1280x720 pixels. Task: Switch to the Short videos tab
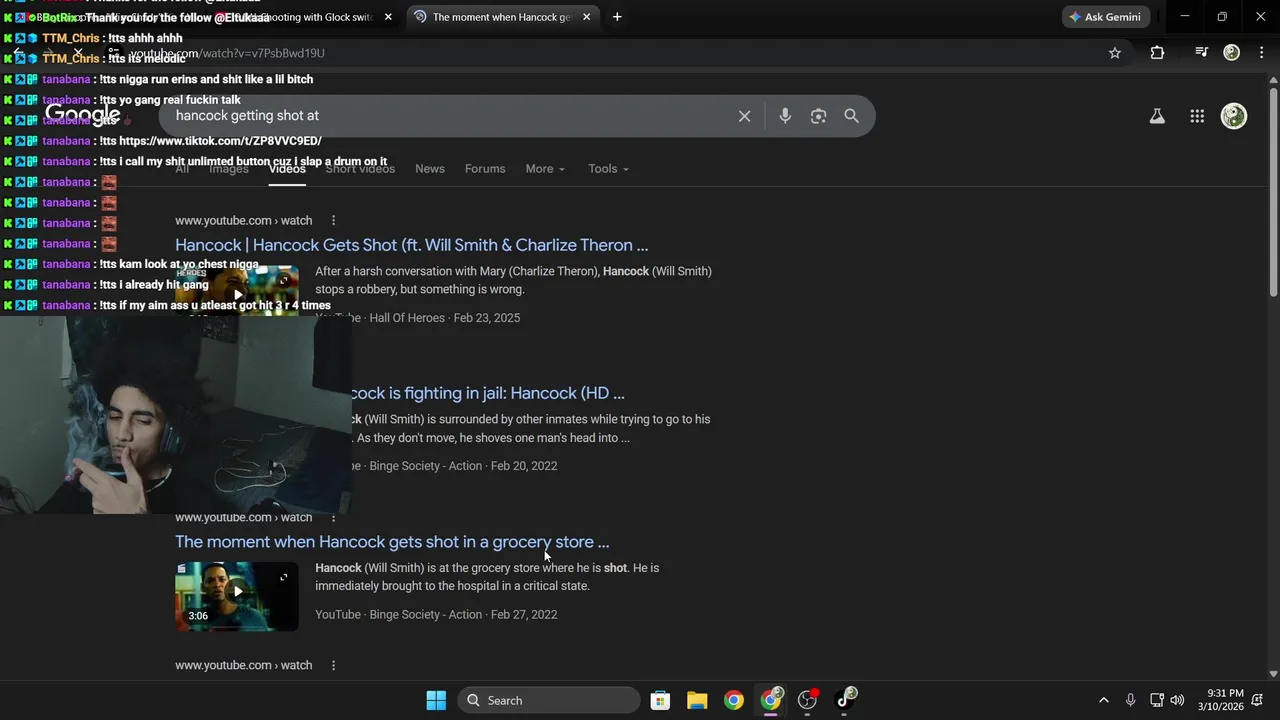(x=360, y=169)
